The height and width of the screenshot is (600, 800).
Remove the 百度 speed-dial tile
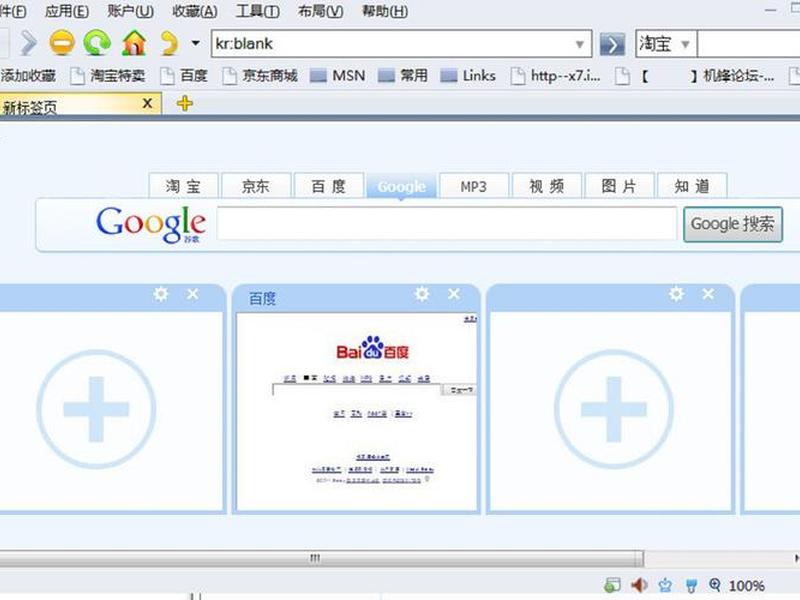tap(454, 294)
